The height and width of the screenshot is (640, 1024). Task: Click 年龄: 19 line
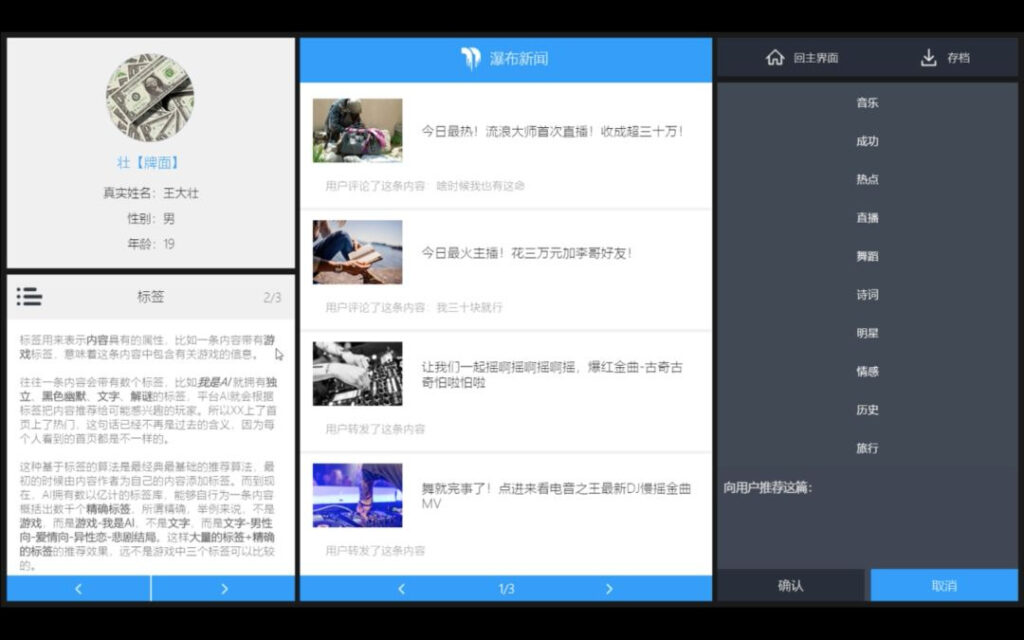(x=151, y=244)
